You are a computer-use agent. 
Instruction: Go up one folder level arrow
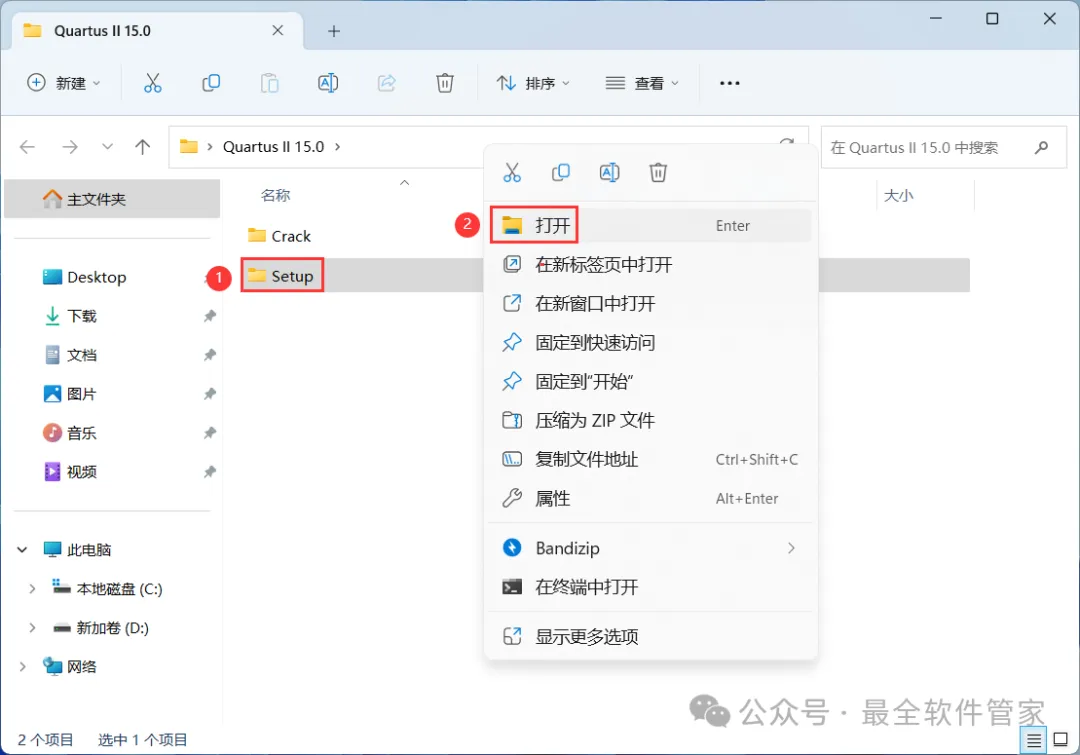(x=143, y=147)
